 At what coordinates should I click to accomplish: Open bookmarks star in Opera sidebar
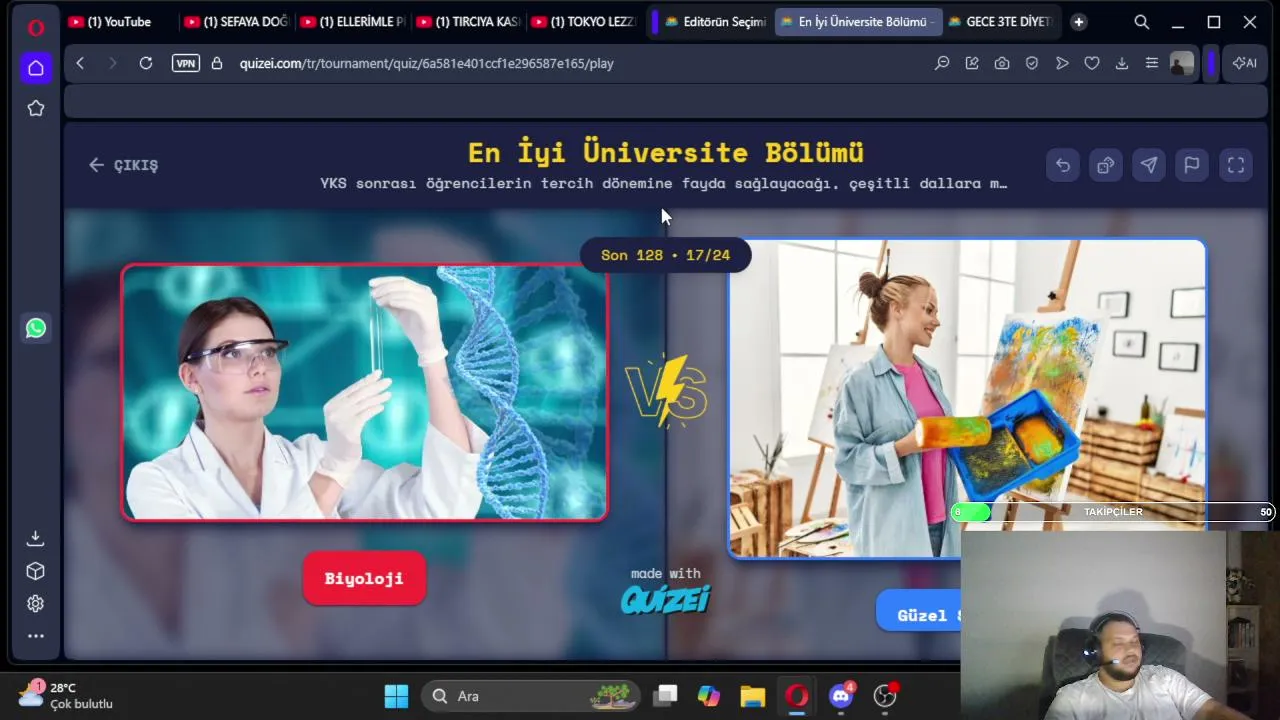[36, 108]
